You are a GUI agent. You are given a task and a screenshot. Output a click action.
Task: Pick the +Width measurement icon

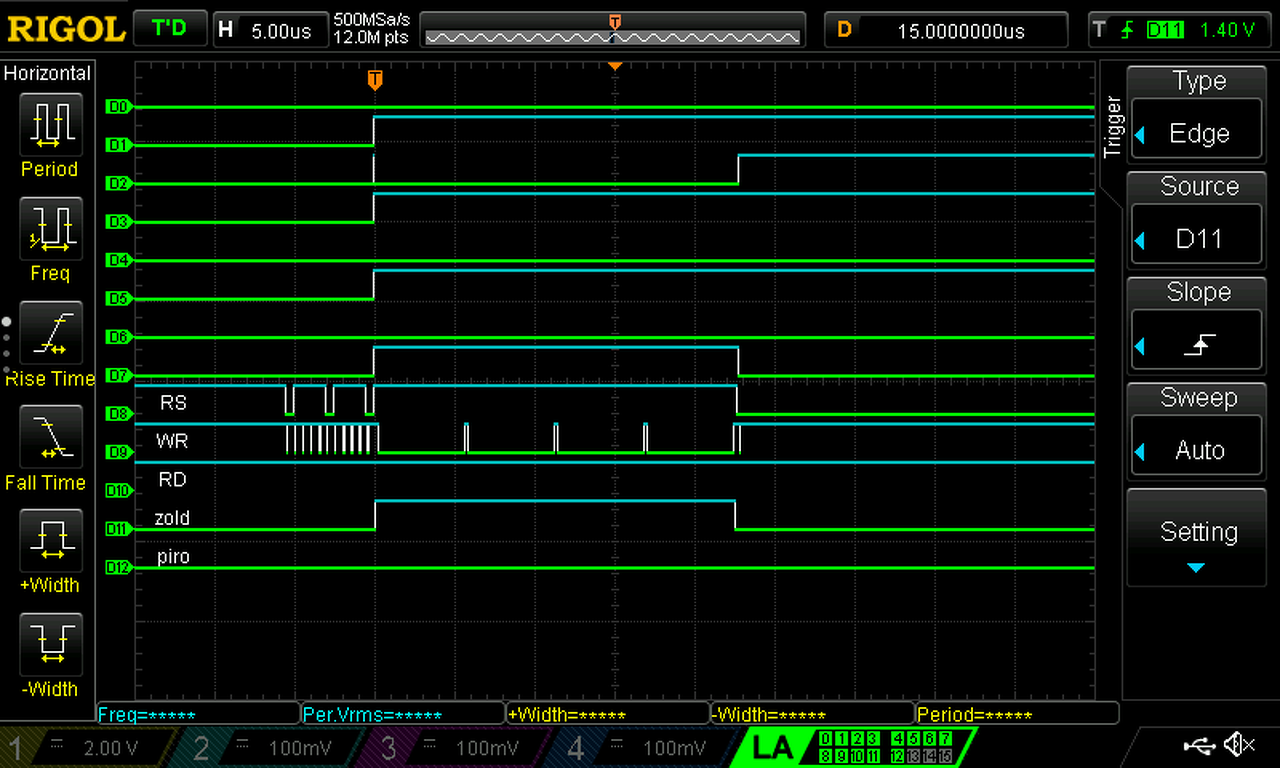tap(49, 541)
